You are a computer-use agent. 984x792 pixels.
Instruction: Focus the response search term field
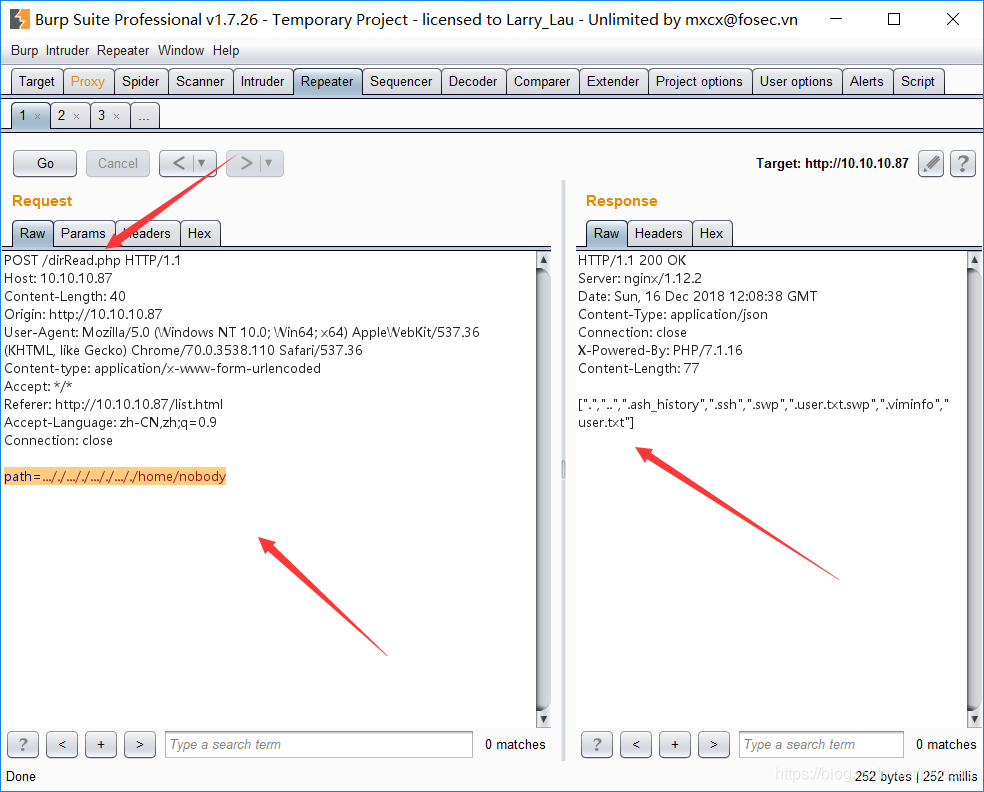point(821,744)
